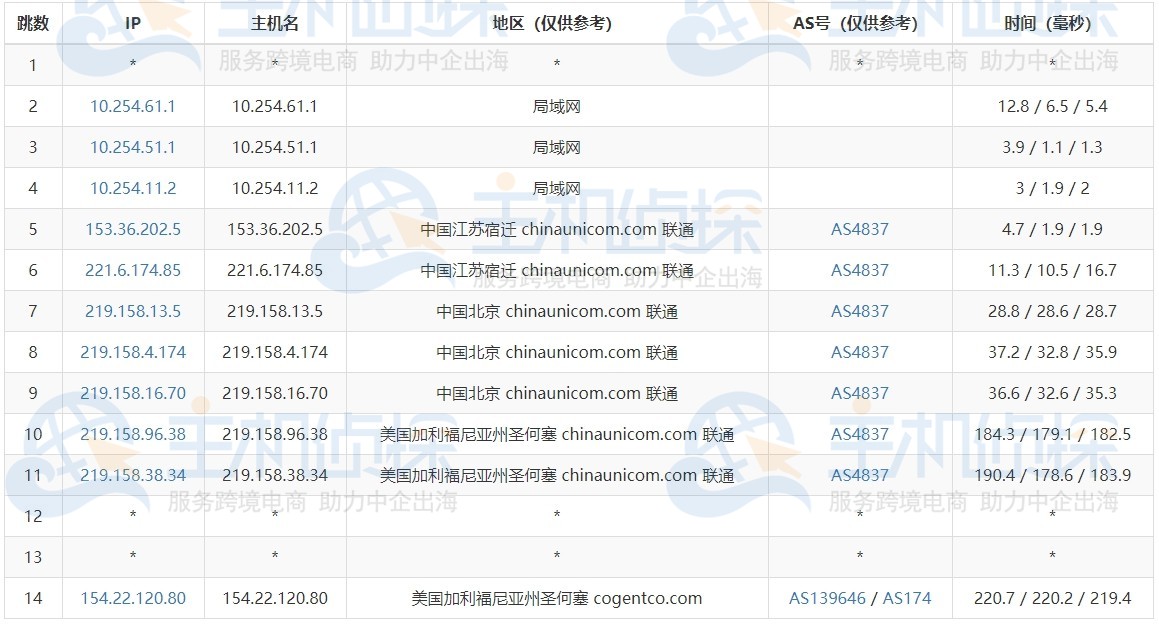Select time value 190.4 / 178.6 / 183.9
Screen dimensions: 1159x624
click(1053, 475)
